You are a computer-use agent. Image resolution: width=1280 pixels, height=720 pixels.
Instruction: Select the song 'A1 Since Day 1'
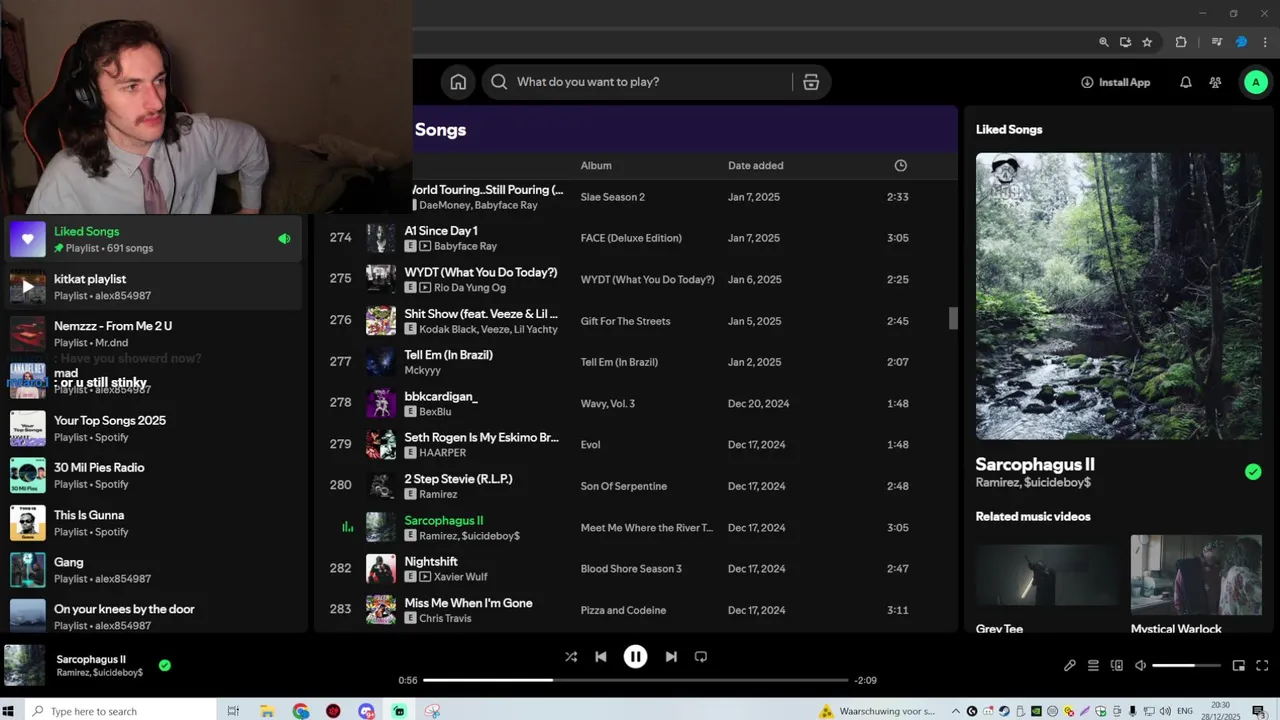(441, 231)
